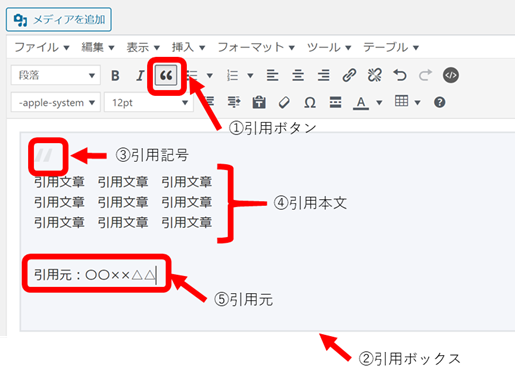This screenshot has width=515, height=377.
Task: Toggle italic formatting
Action: (140, 76)
